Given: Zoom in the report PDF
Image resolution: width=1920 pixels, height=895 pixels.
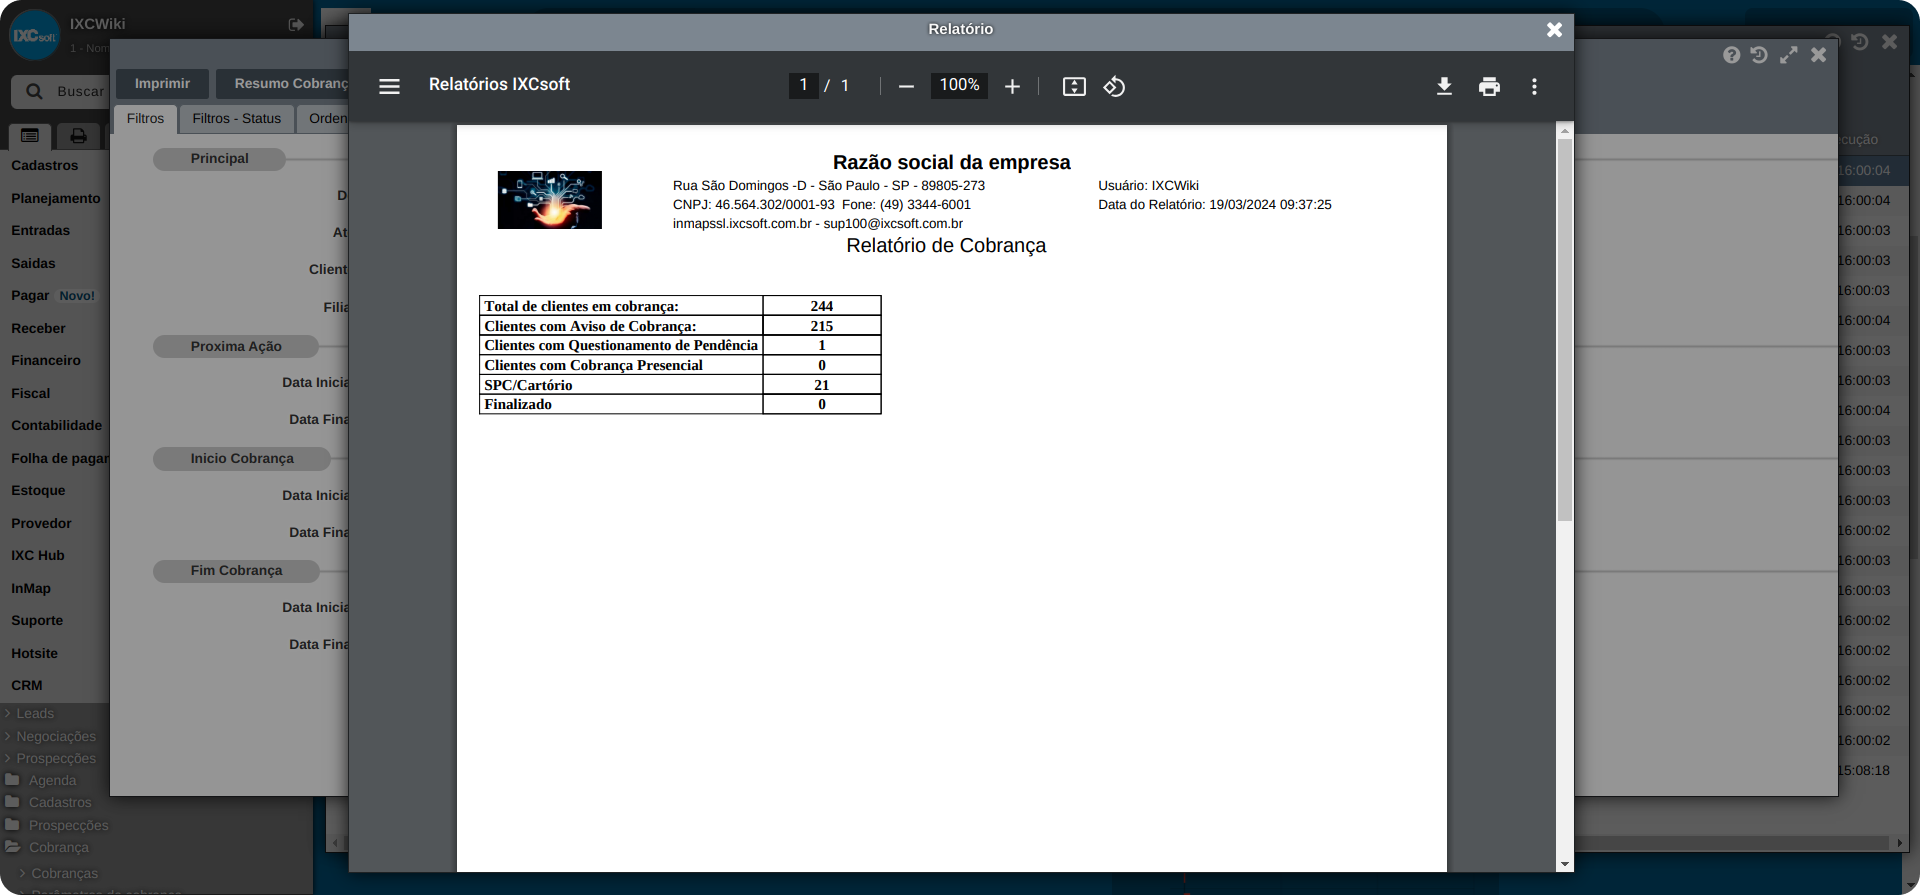Looking at the screenshot, I should coord(1012,86).
